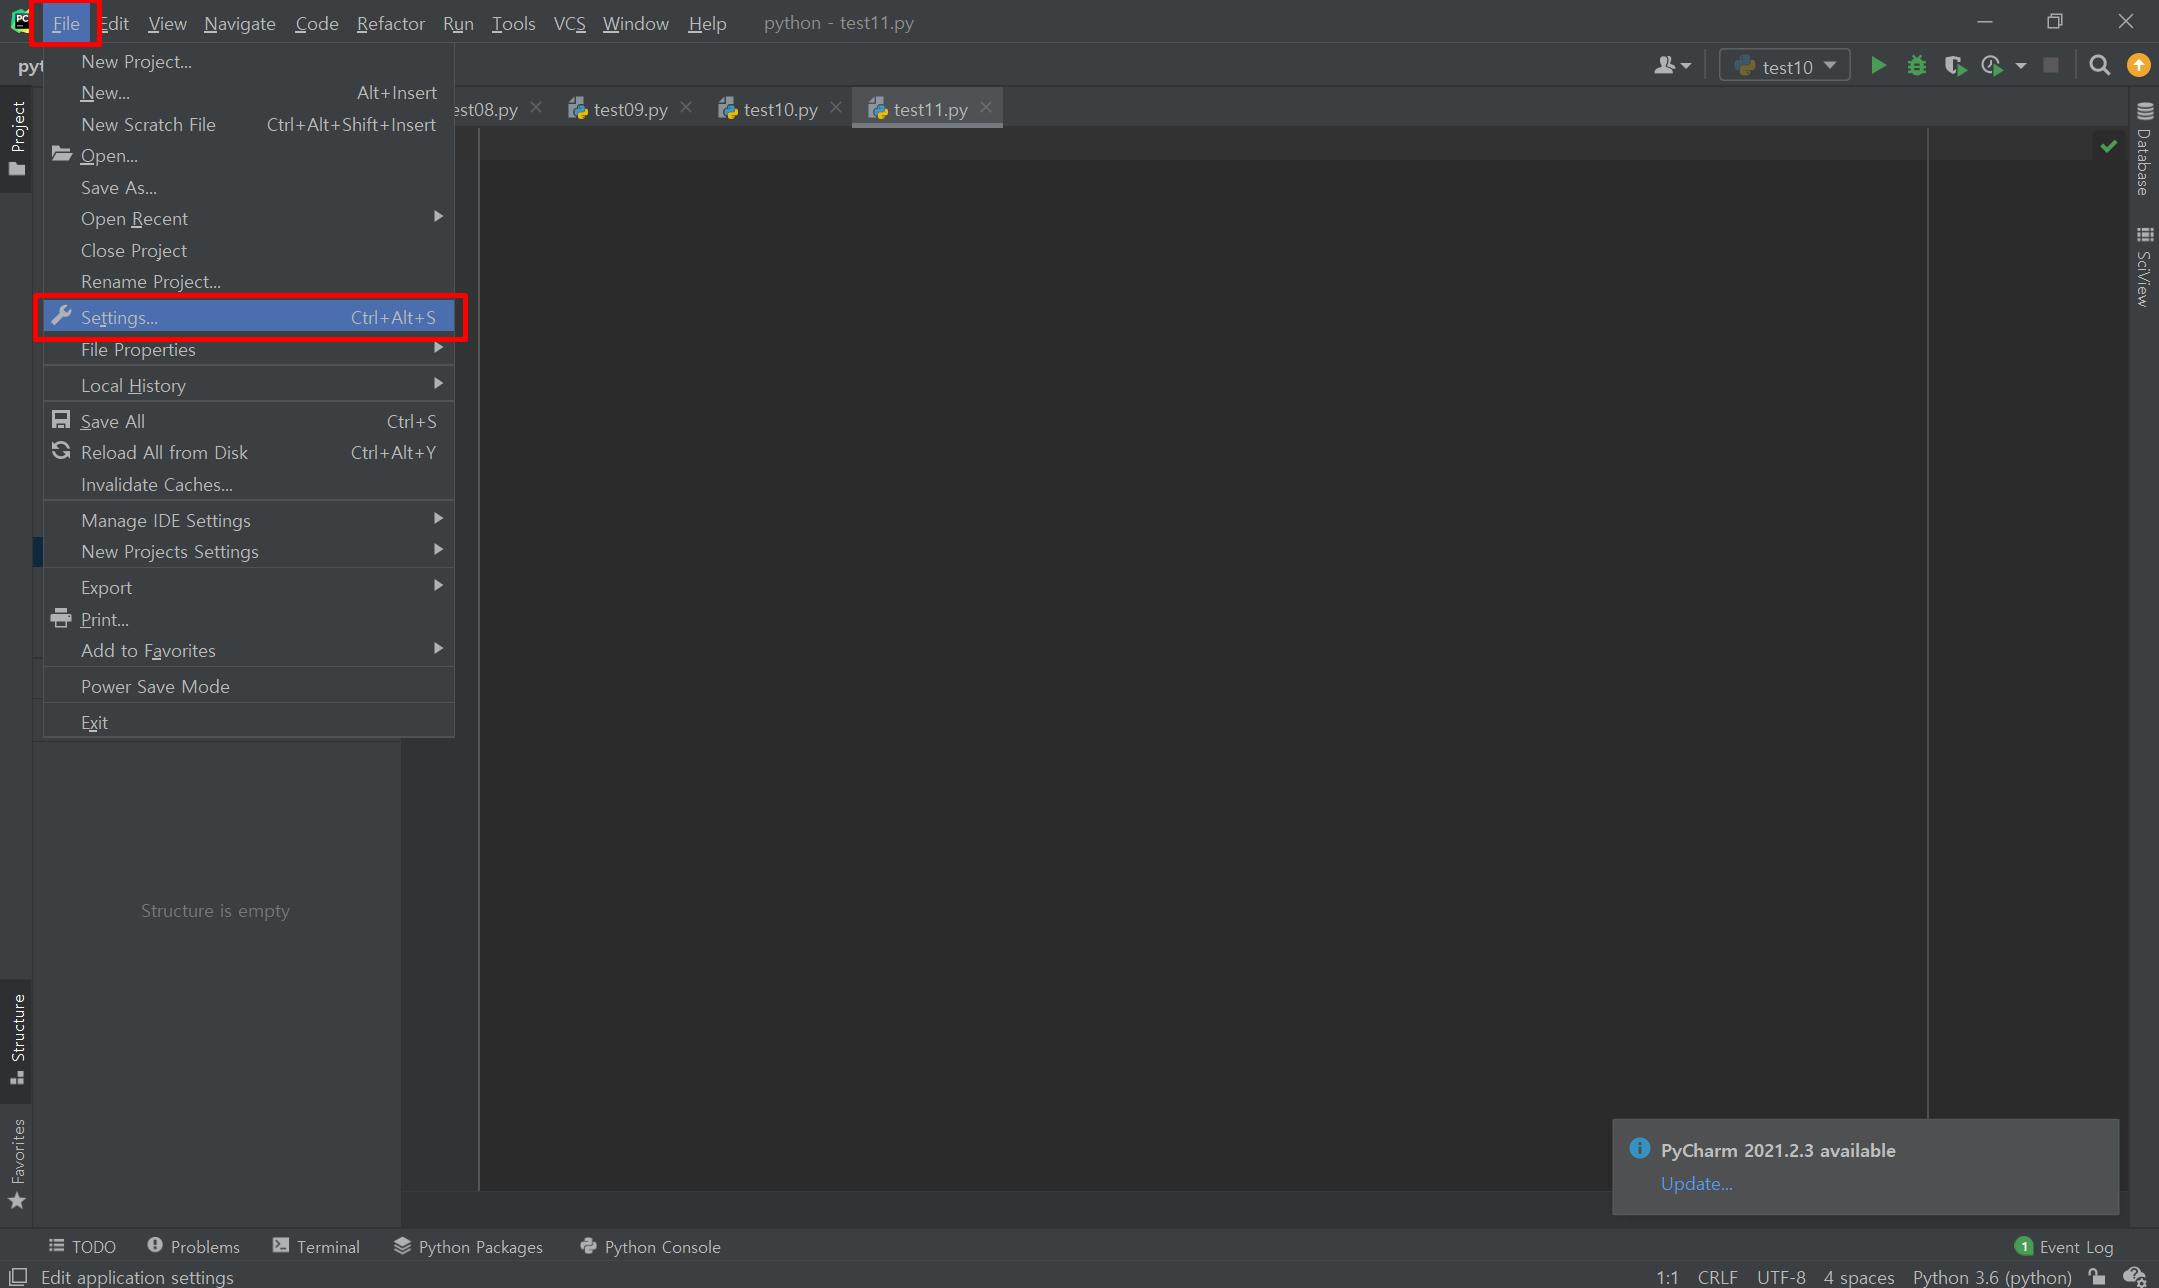Click the orange update arrow icon
Screen dimensions: 2159x1288
tap(2138, 66)
